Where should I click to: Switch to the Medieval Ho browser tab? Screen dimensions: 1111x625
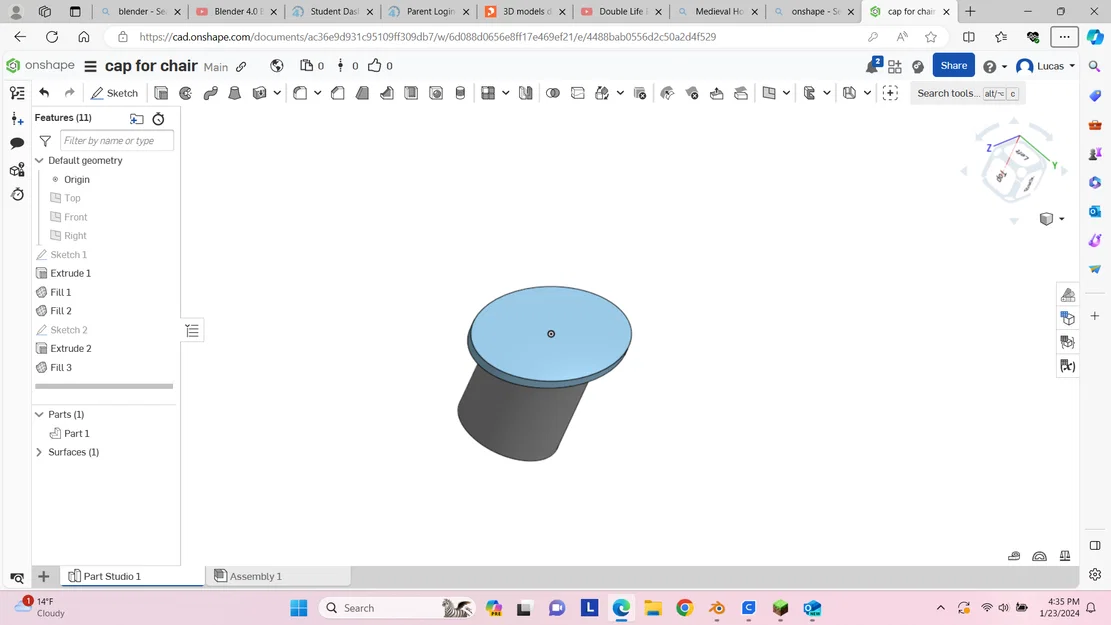click(x=716, y=11)
